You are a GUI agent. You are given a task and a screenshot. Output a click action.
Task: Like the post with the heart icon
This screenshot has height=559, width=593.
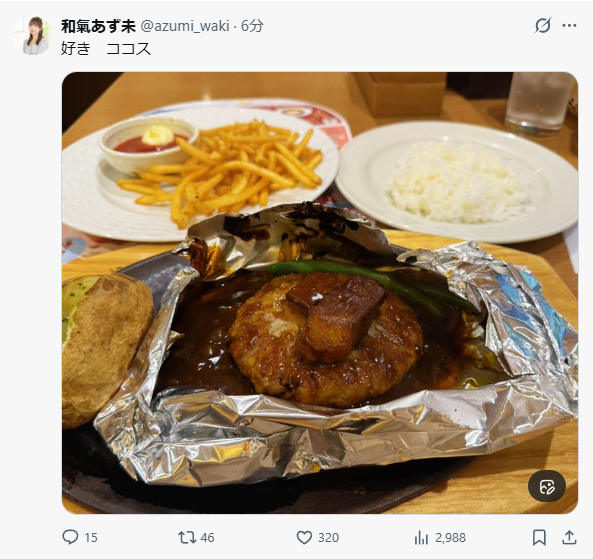(304, 537)
